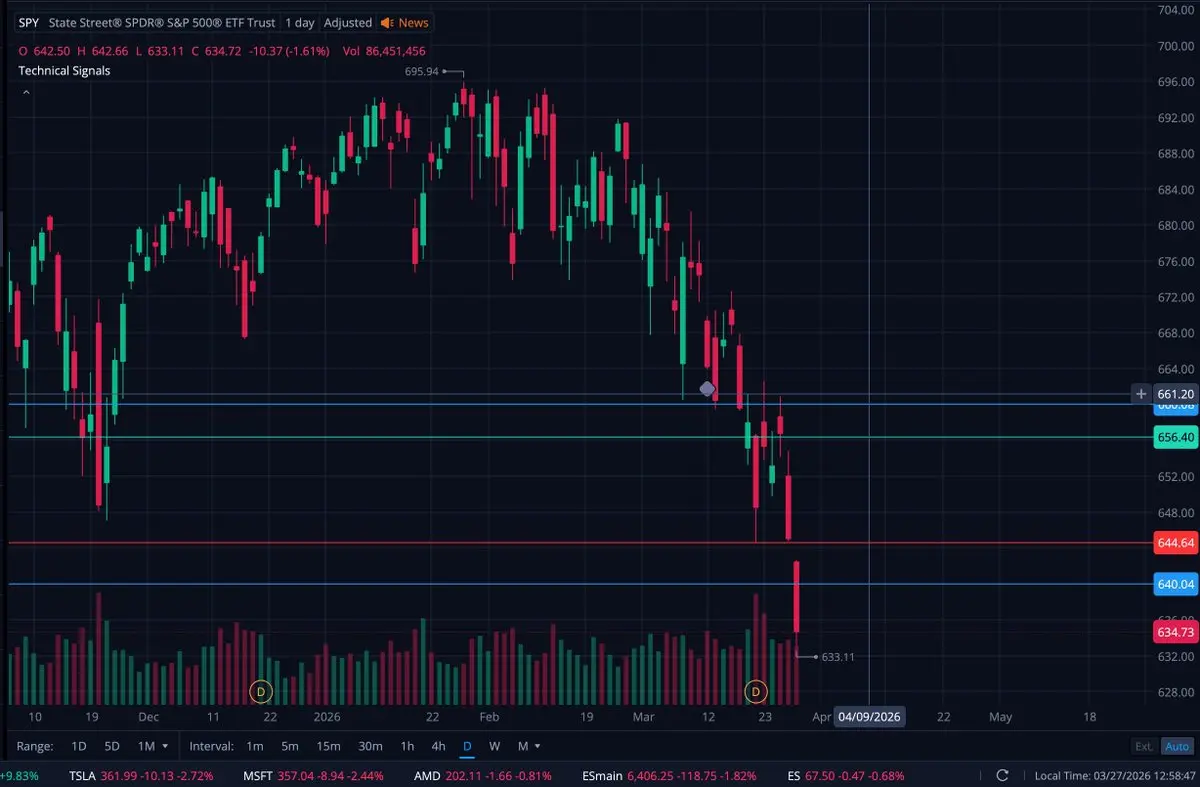Click the Technical Signals label
Viewport: 1200px width, 787px height.
click(64, 71)
